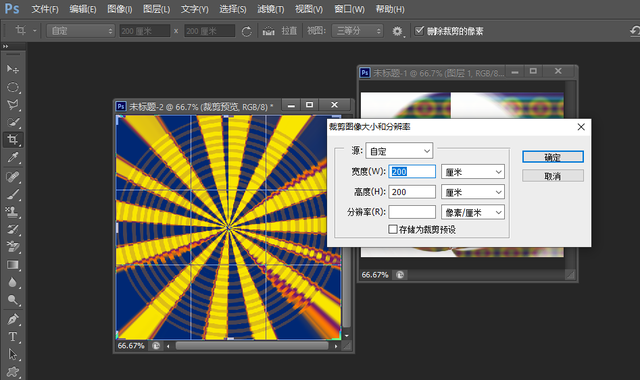Open the 编辑(E) menu
Screen dimensions: 640x380
(83, 9)
